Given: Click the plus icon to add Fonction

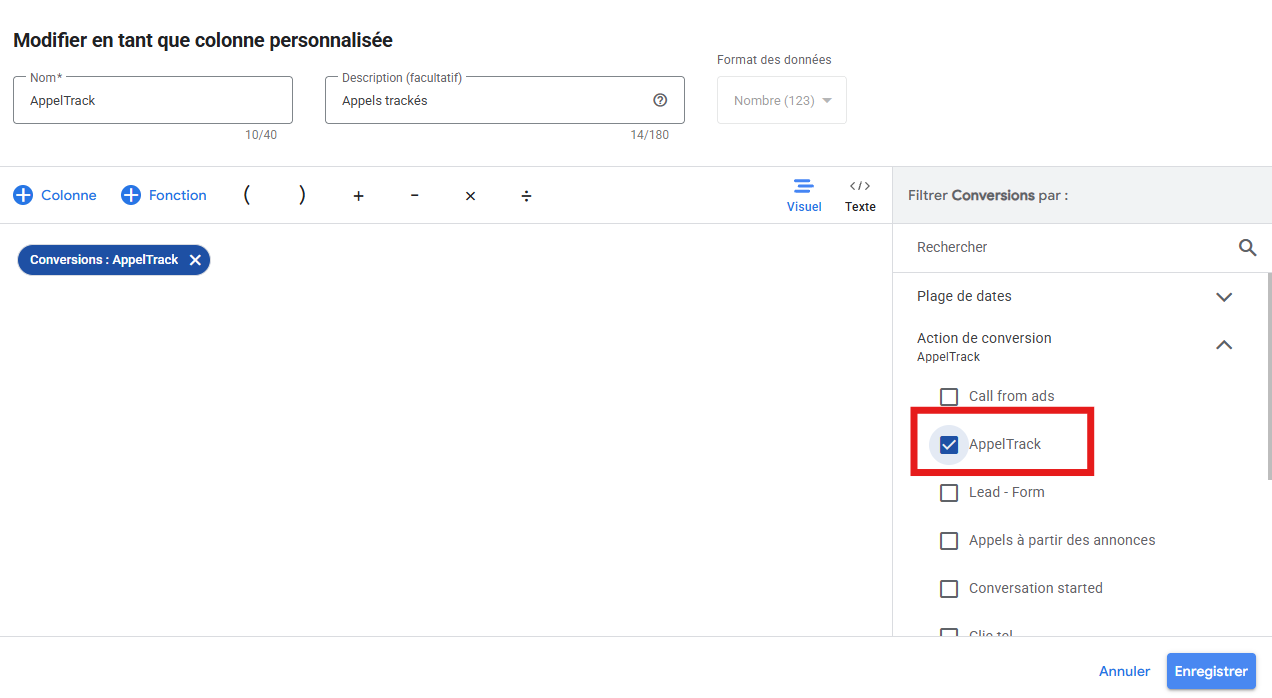Looking at the screenshot, I should click(131, 196).
